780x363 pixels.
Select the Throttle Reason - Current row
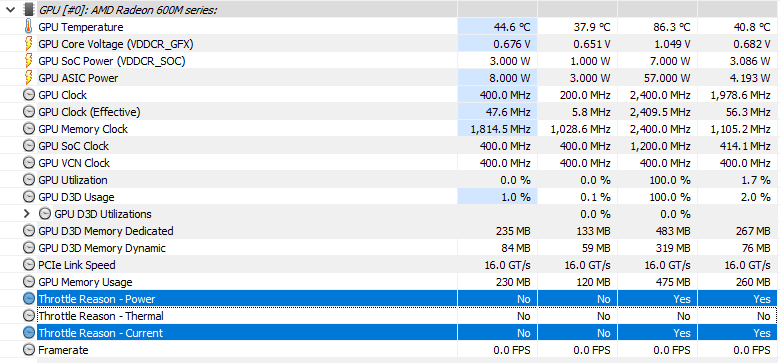[x=390, y=333]
